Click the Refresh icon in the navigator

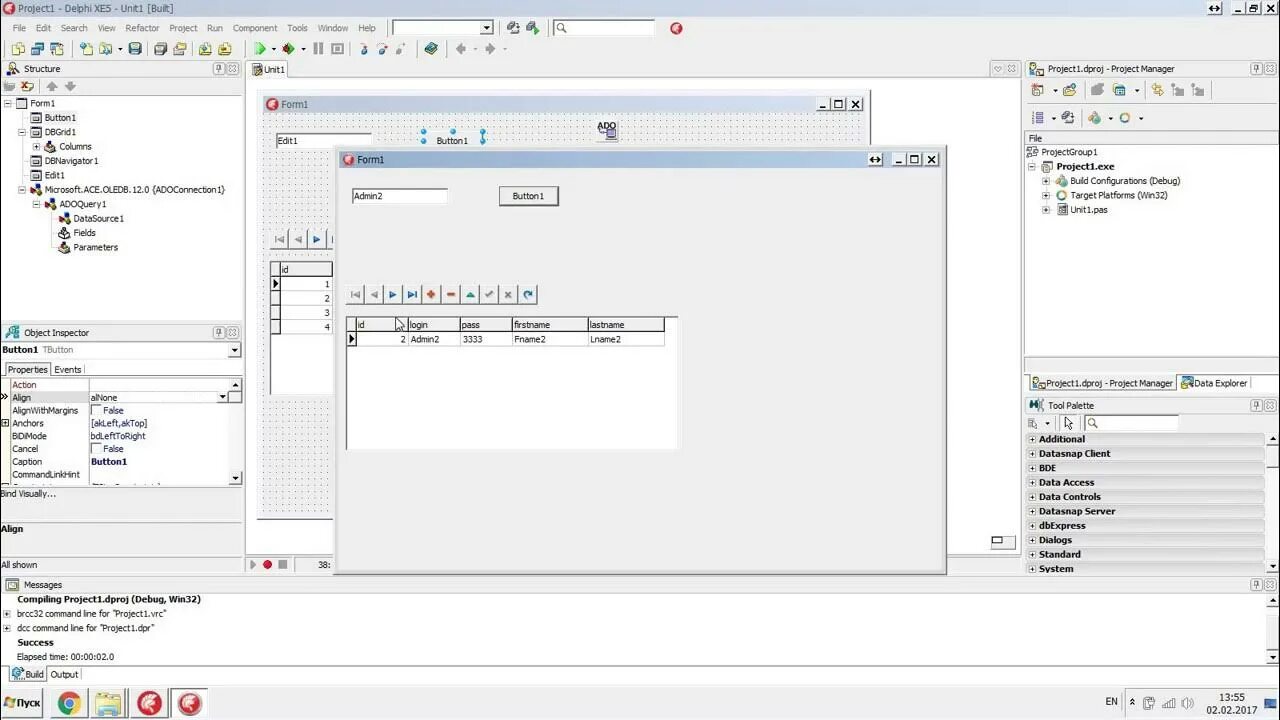528,294
